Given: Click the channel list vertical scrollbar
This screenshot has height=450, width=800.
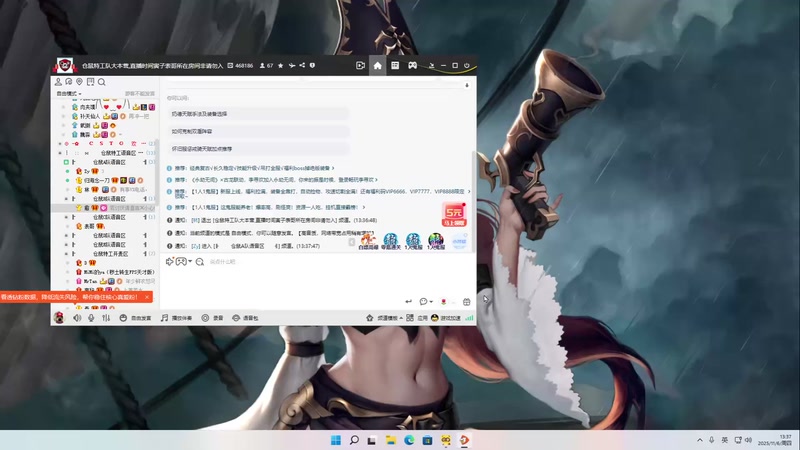Looking at the screenshot, I should (x=157, y=171).
